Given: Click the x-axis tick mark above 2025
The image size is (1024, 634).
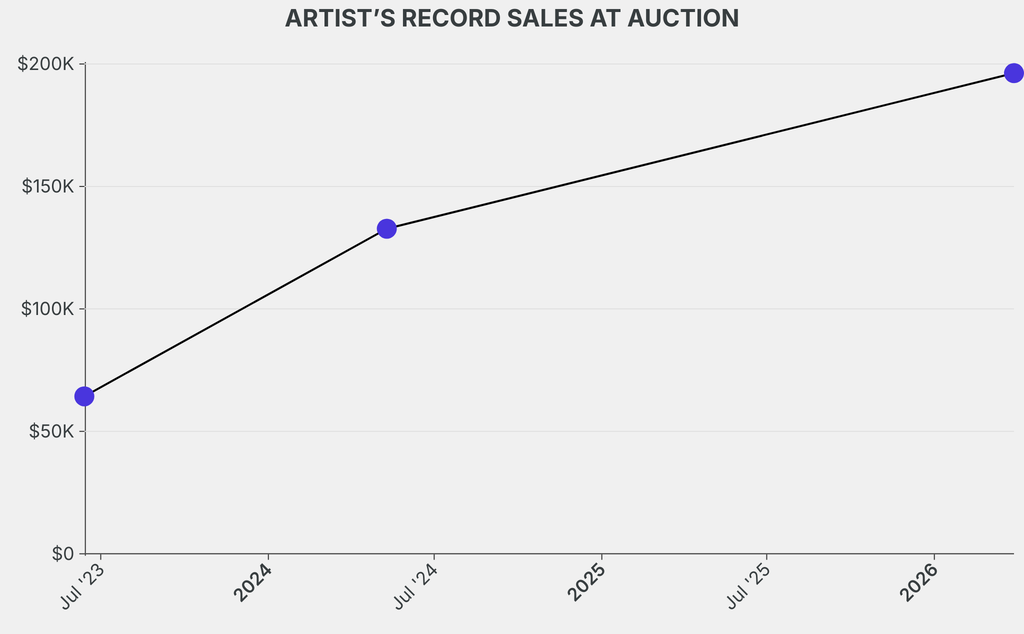Looking at the screenshot, I should click(x=602, y=557).
